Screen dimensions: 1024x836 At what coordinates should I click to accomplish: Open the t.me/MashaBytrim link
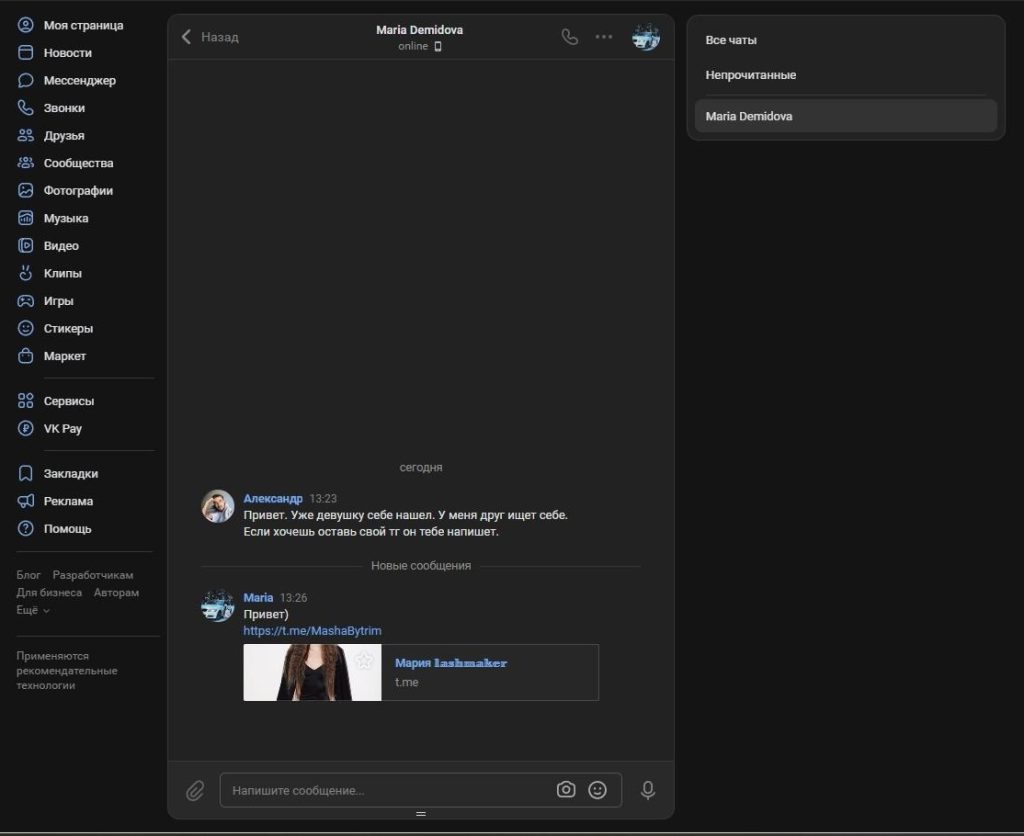pyautogui.click(x=312, y=631)
